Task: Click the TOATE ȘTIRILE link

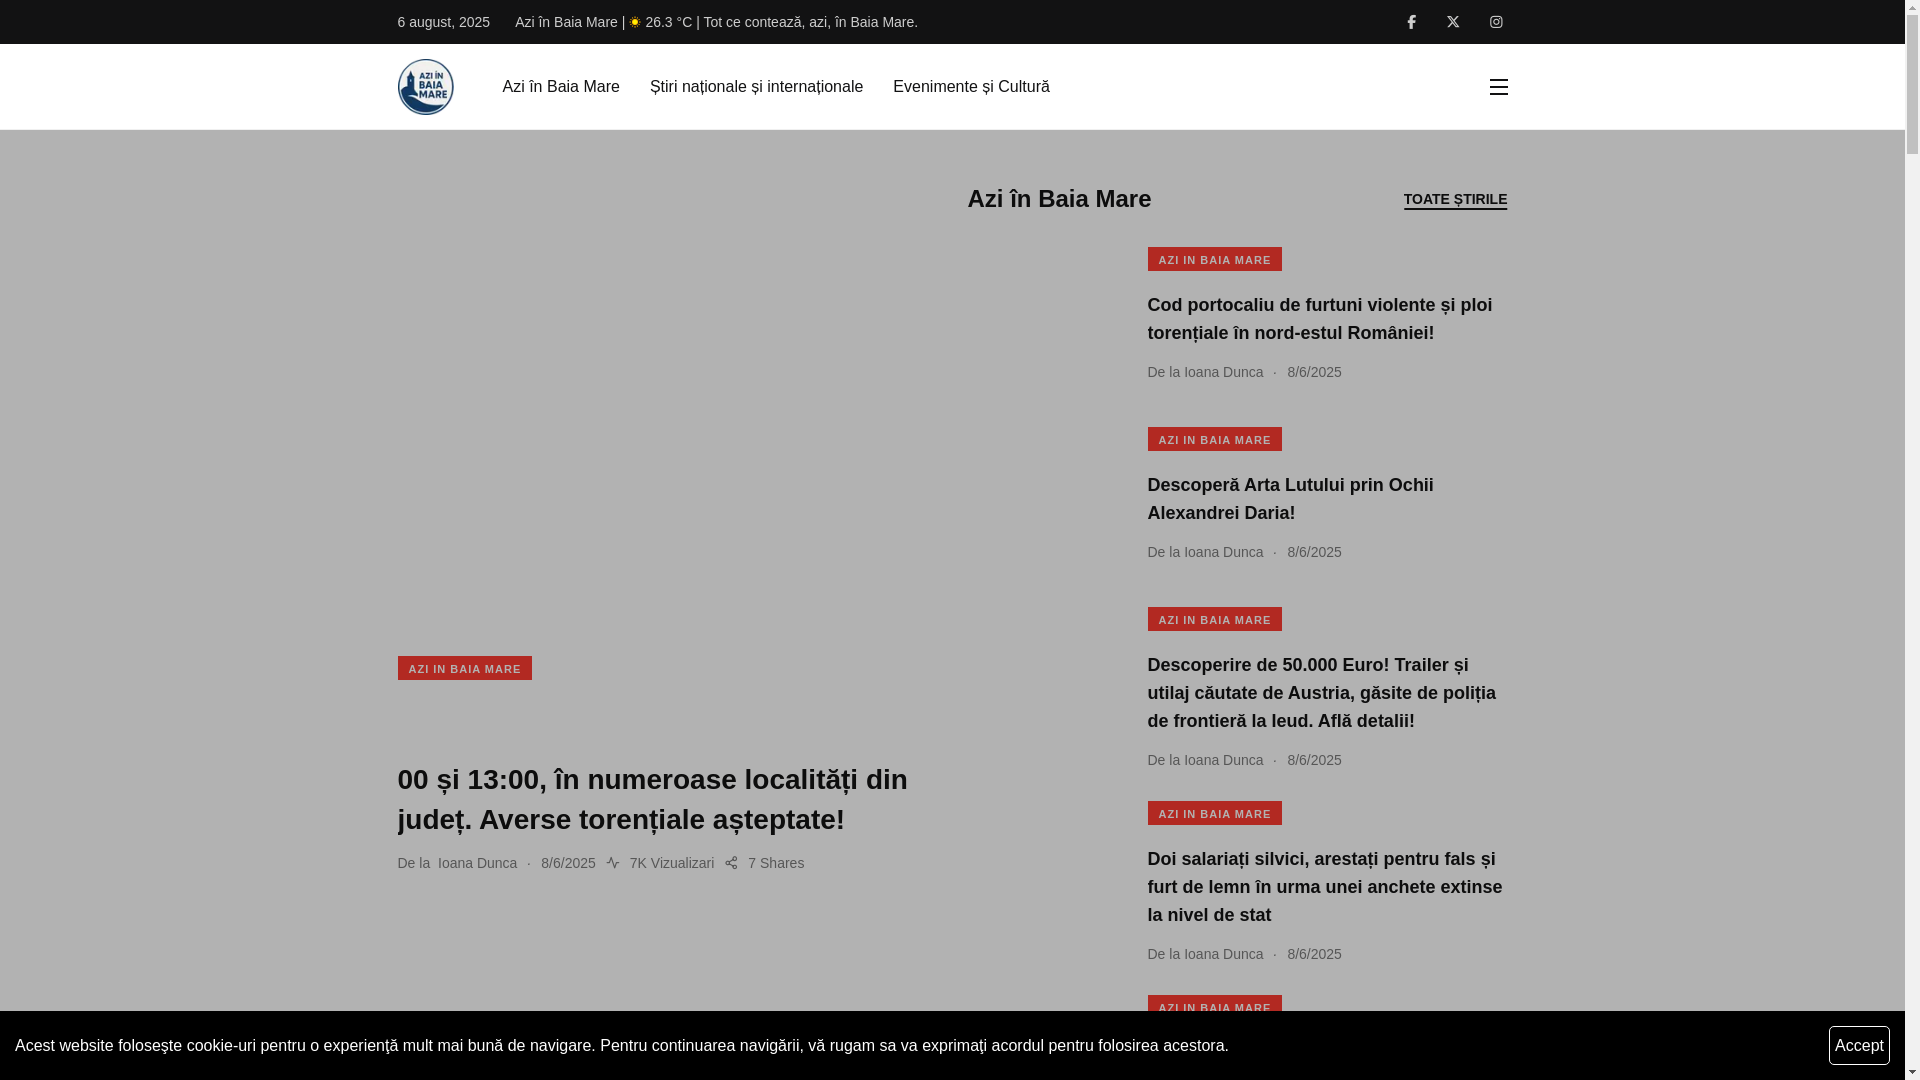Action: point(1455,199)
